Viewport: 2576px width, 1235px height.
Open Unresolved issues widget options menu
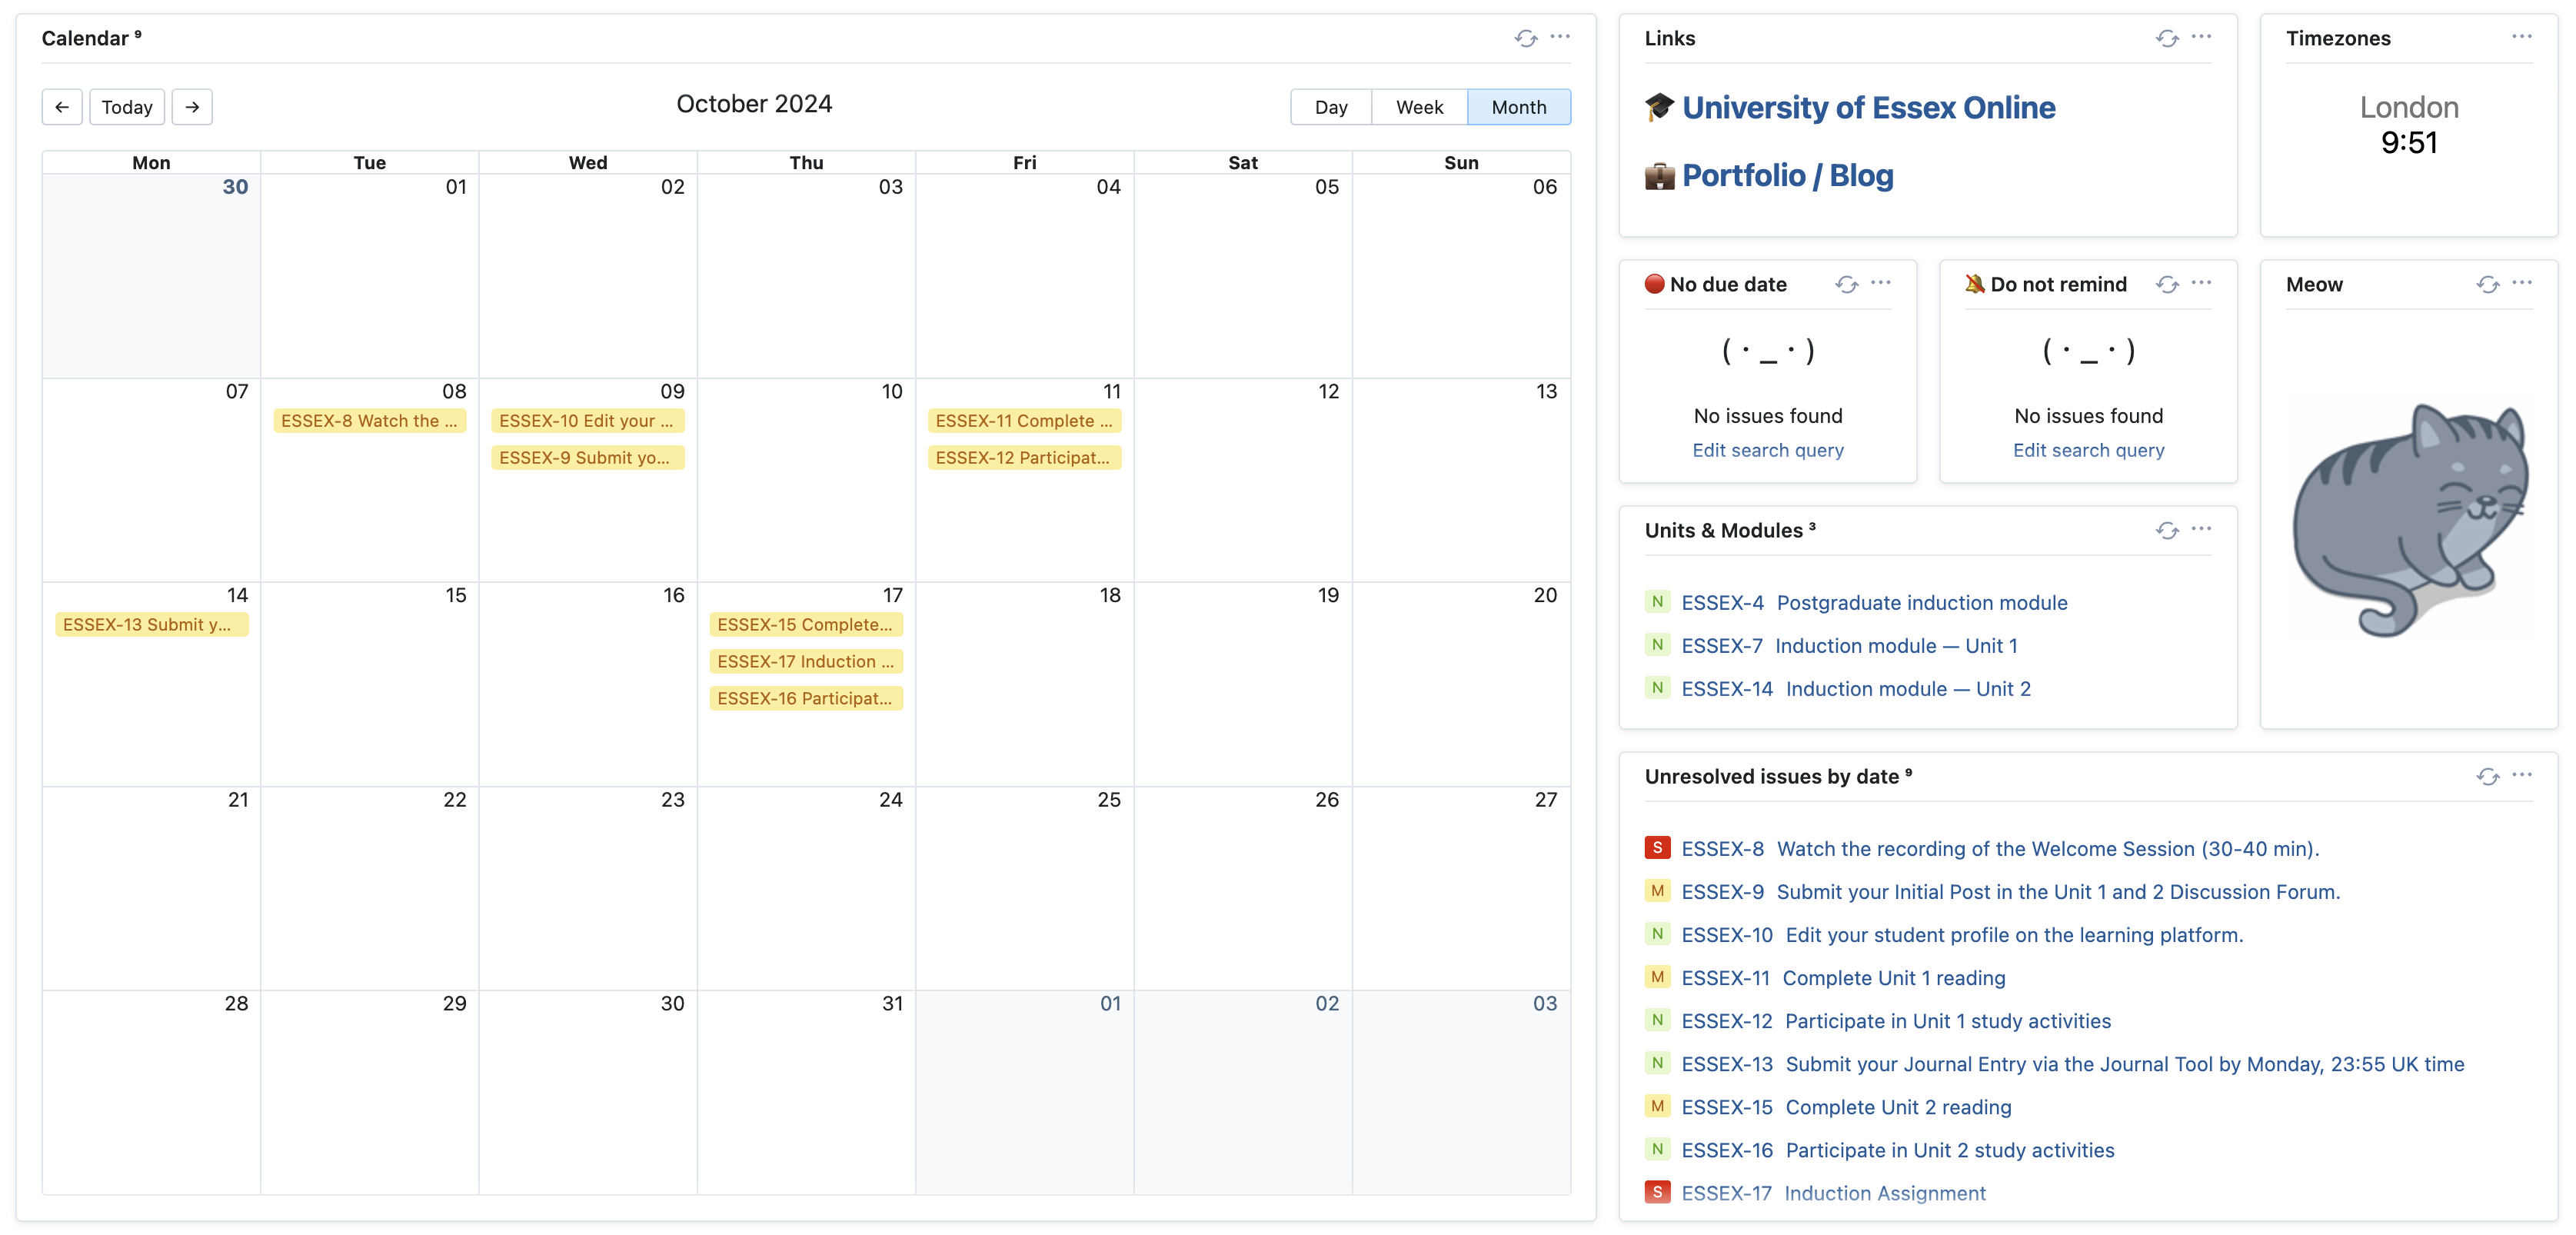pos(2522,775)
